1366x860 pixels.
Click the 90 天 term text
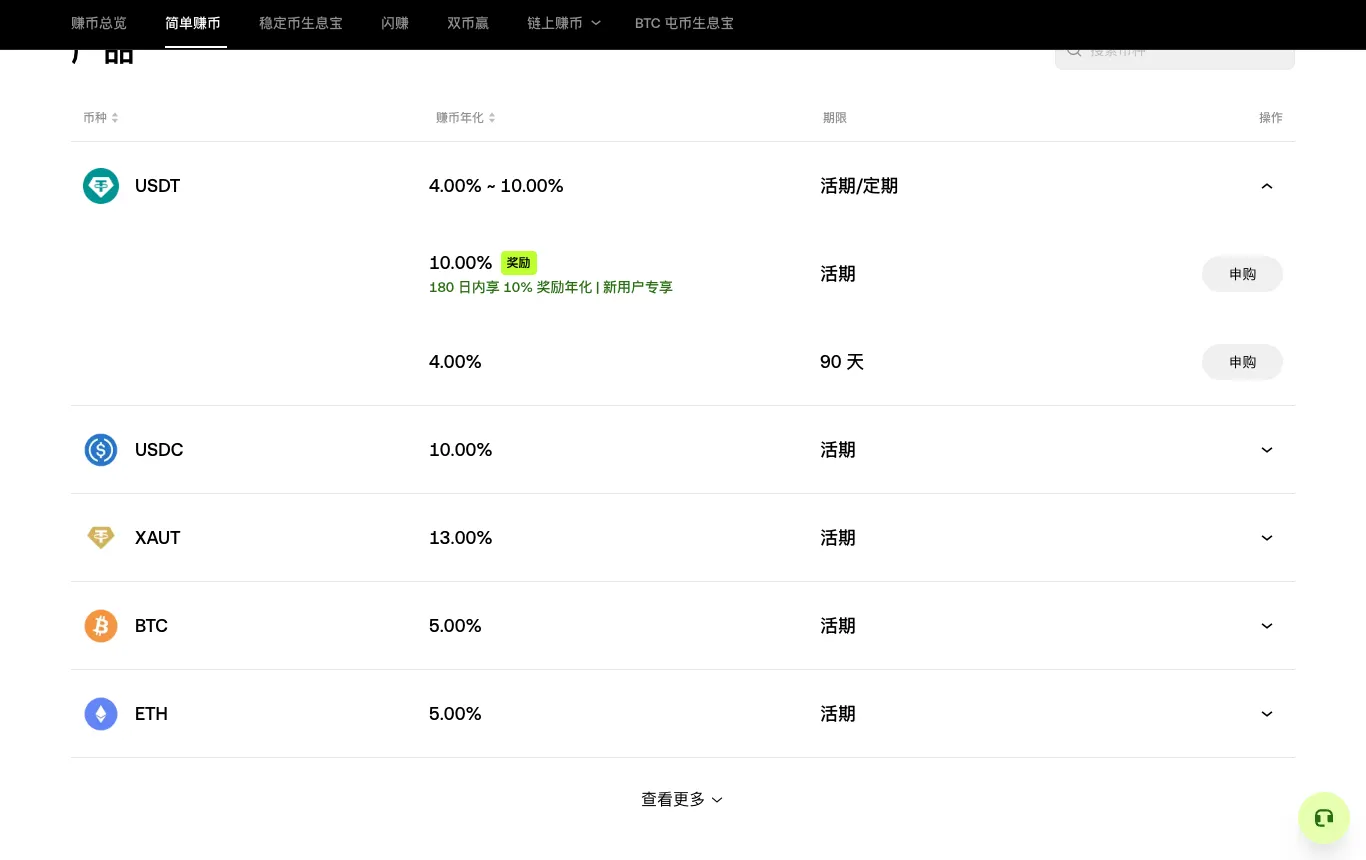[842, 362]
